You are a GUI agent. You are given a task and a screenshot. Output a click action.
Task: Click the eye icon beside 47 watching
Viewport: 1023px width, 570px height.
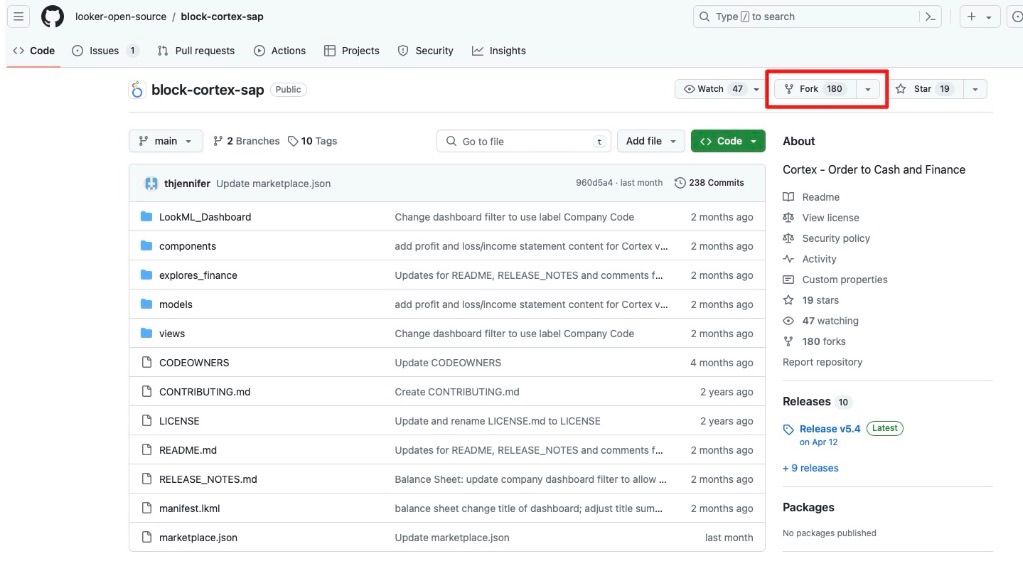(x=788, y=321)
